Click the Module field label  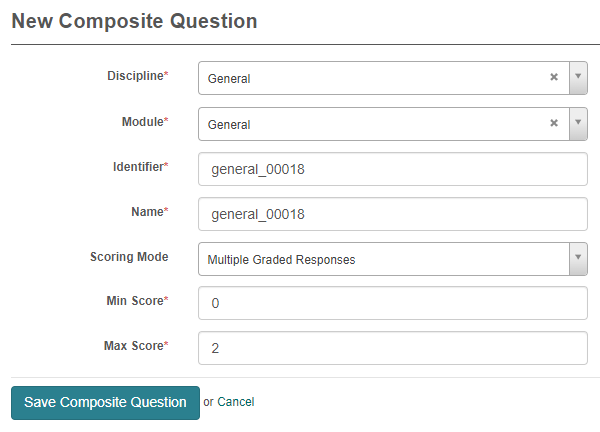140,121
